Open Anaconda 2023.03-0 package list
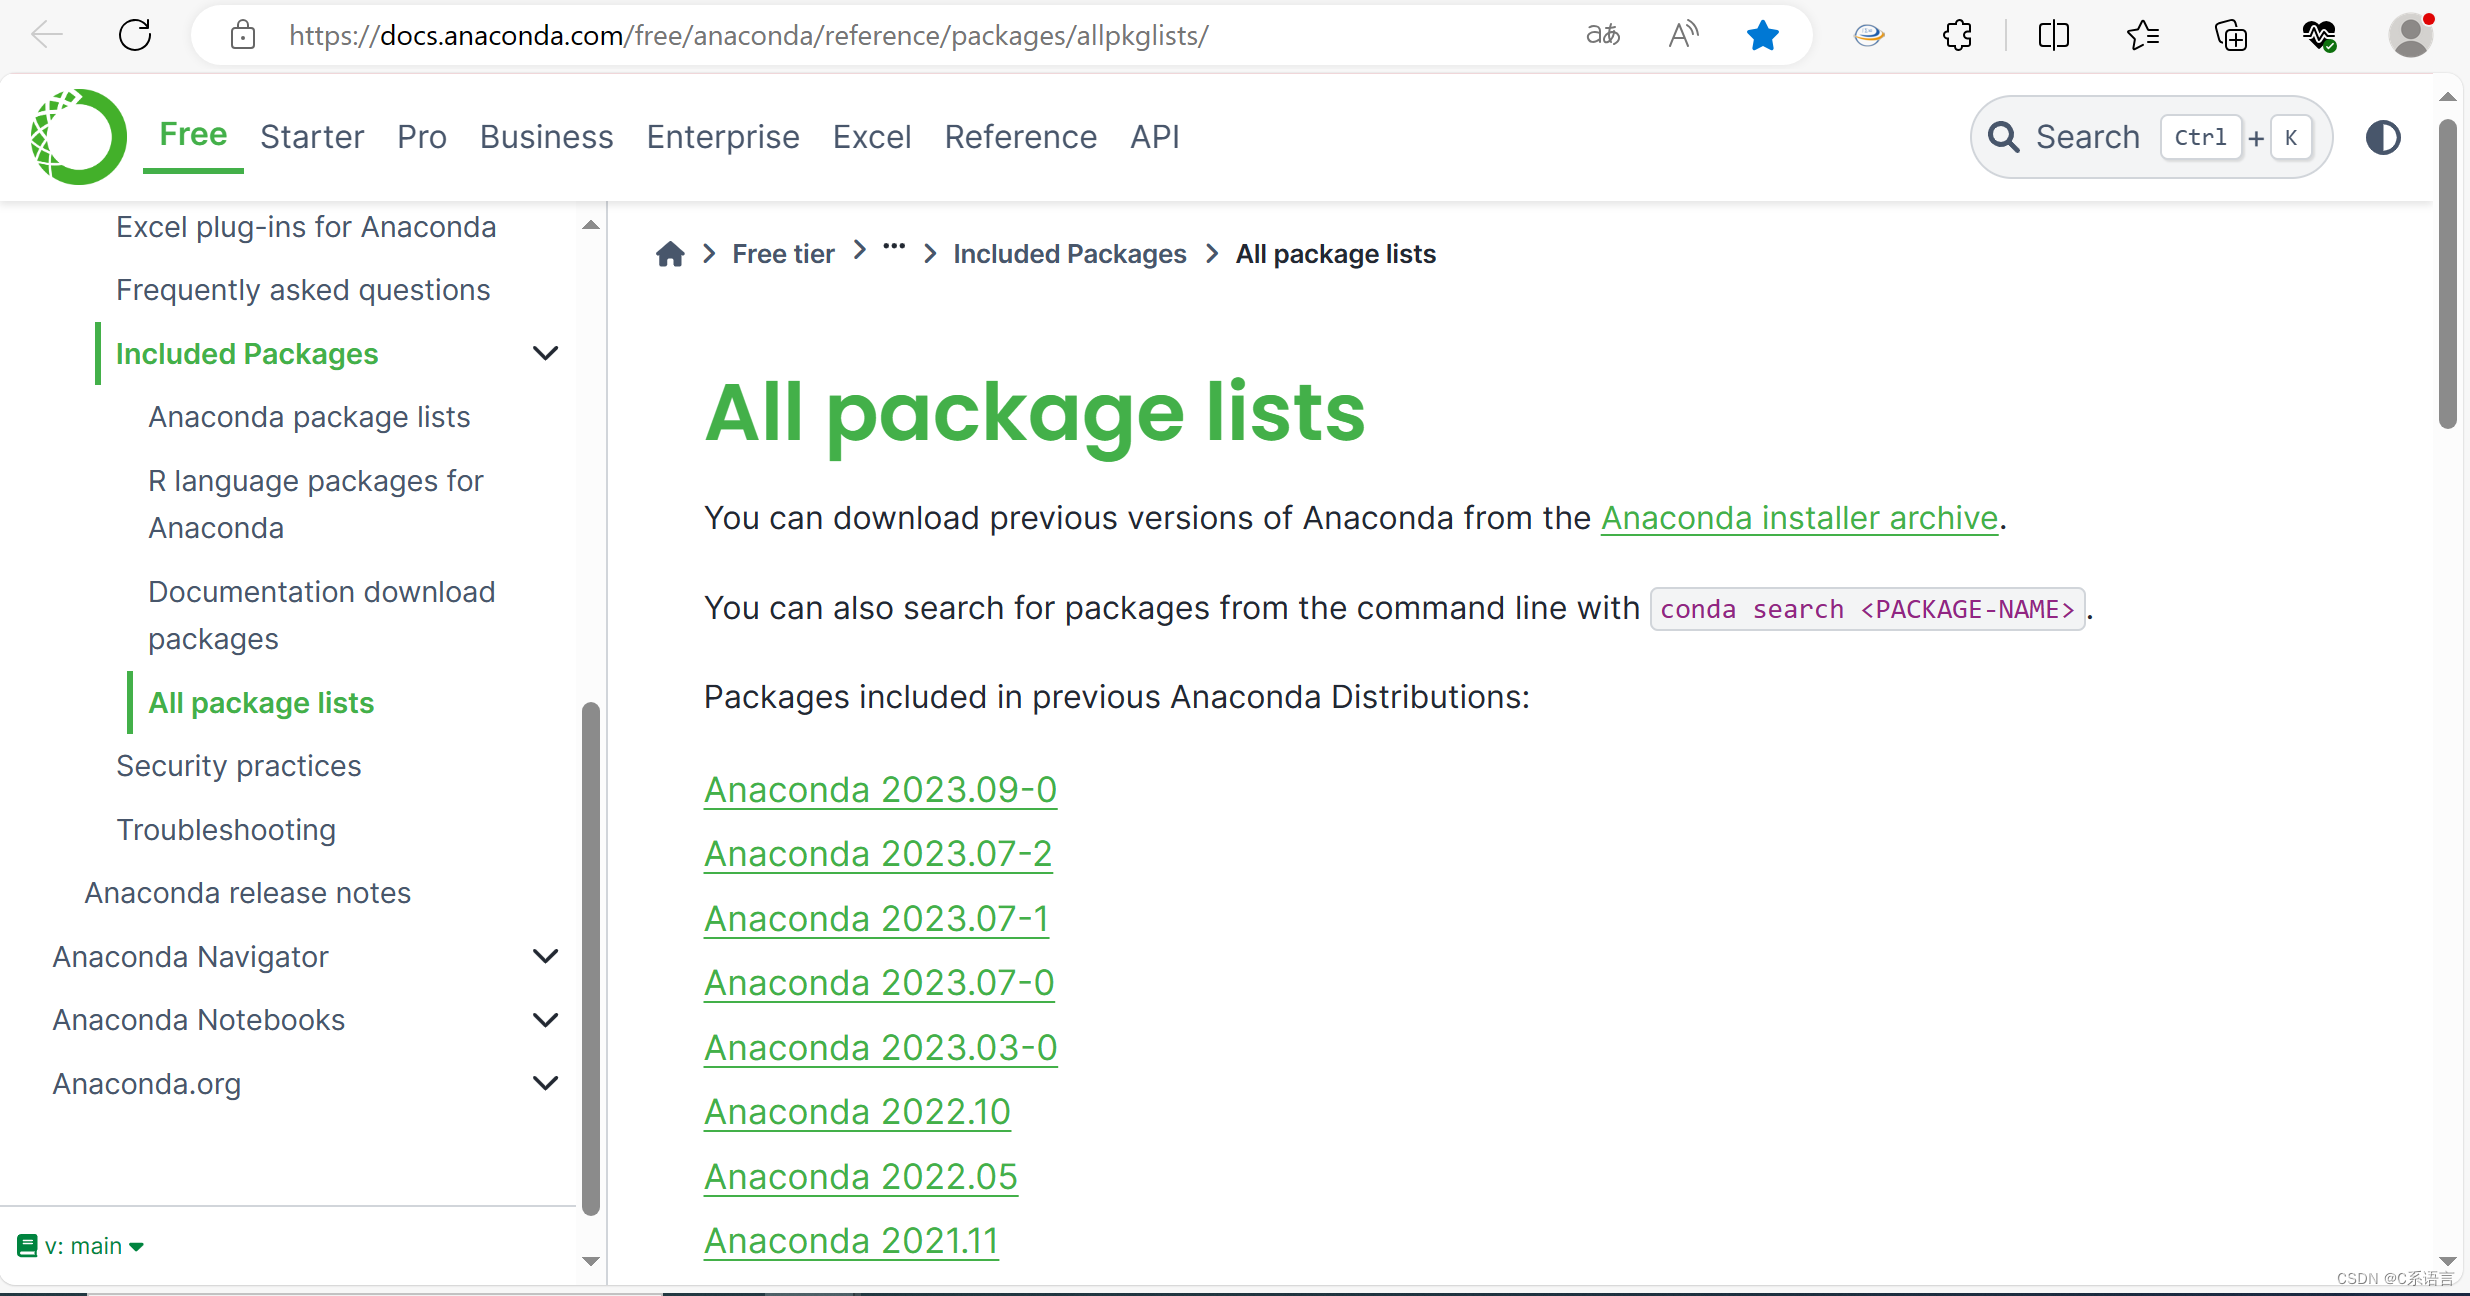Screen dimensions: 2470x1296 click(880, 1047)
